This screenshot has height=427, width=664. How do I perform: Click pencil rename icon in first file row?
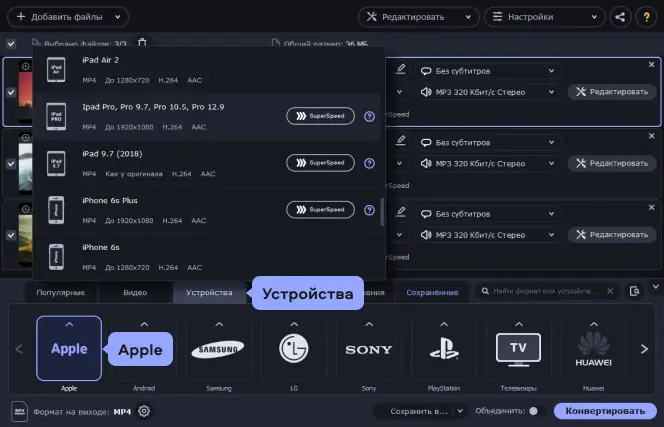tap(400, 69)
